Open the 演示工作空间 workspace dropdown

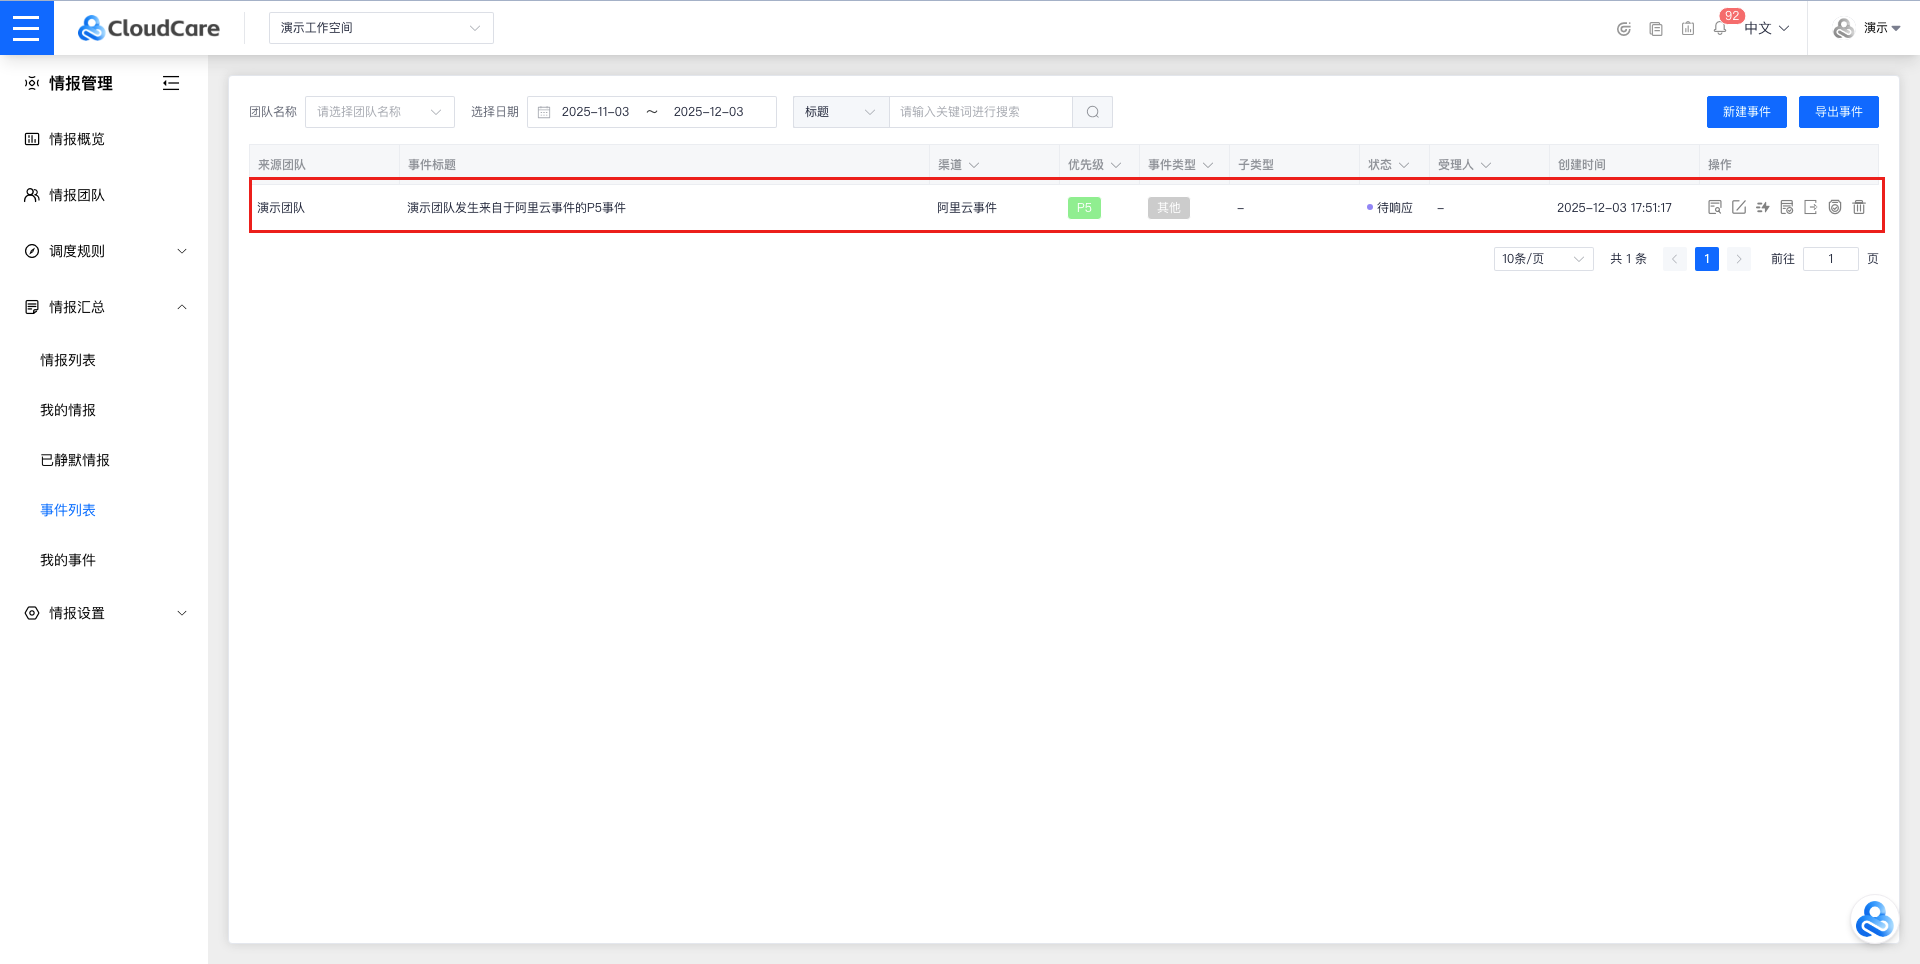pyautogui.click(x=381, y=28)
